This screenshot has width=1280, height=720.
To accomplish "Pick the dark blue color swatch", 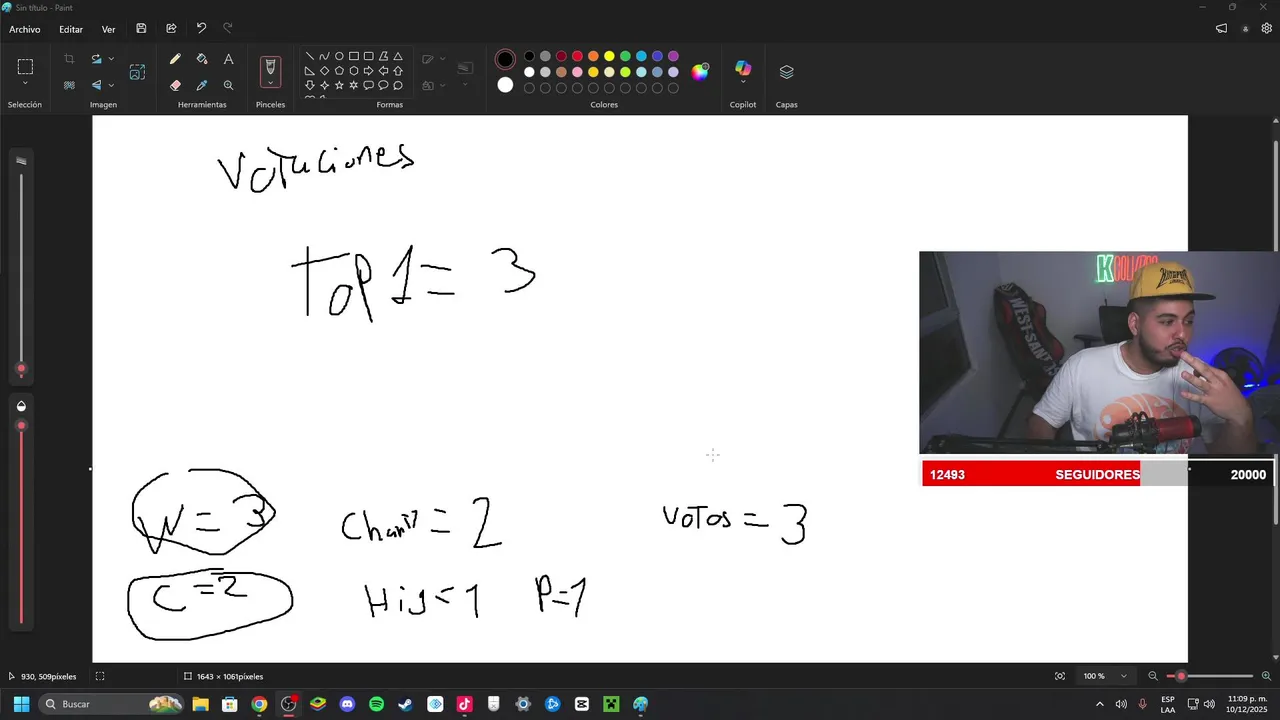I will (x=657, y=56).
